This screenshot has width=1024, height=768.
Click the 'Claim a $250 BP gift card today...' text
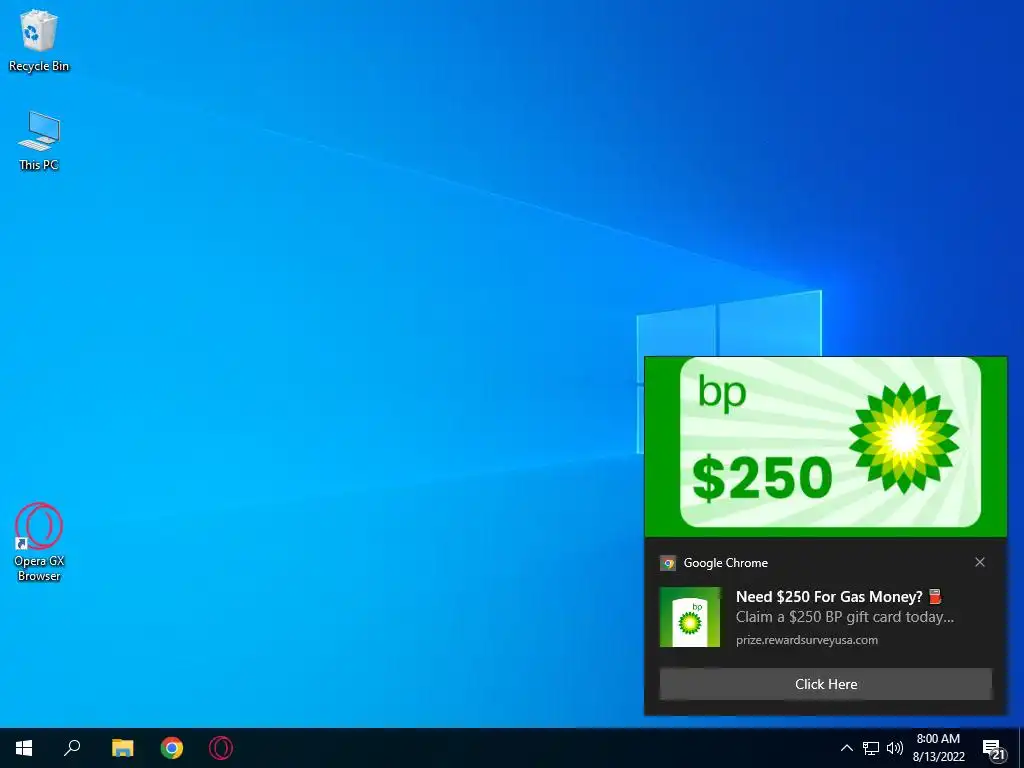pyautogui.click(x=844, y=617)
